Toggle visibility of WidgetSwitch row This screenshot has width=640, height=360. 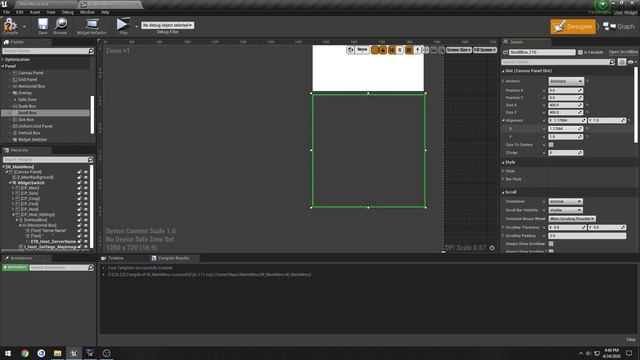86,183
